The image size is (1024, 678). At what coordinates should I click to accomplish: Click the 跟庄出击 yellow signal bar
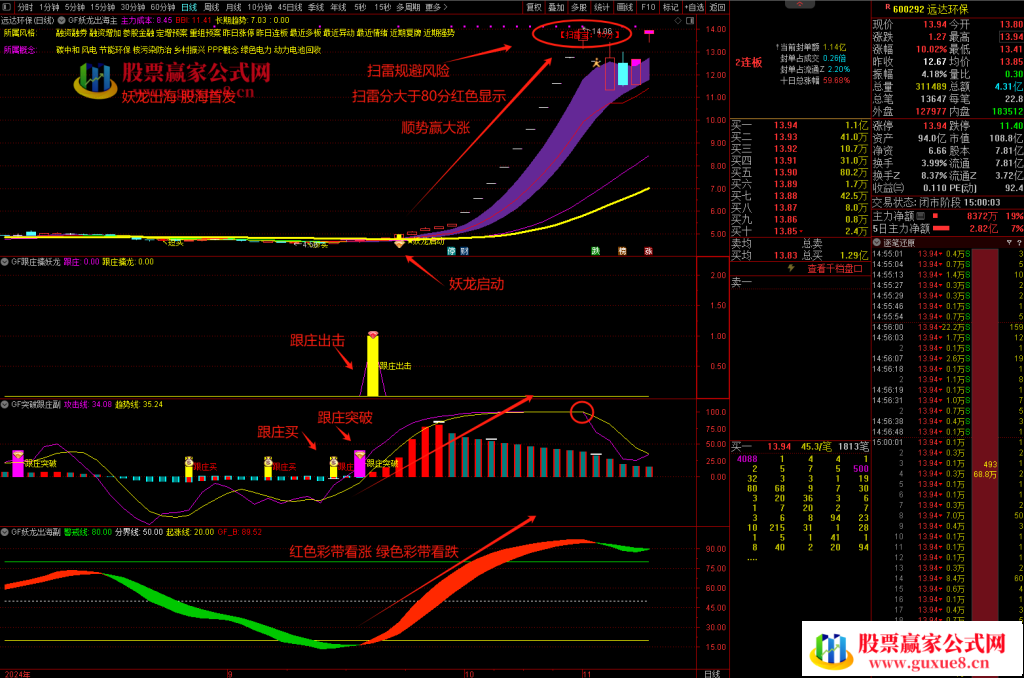coord(372,364)
